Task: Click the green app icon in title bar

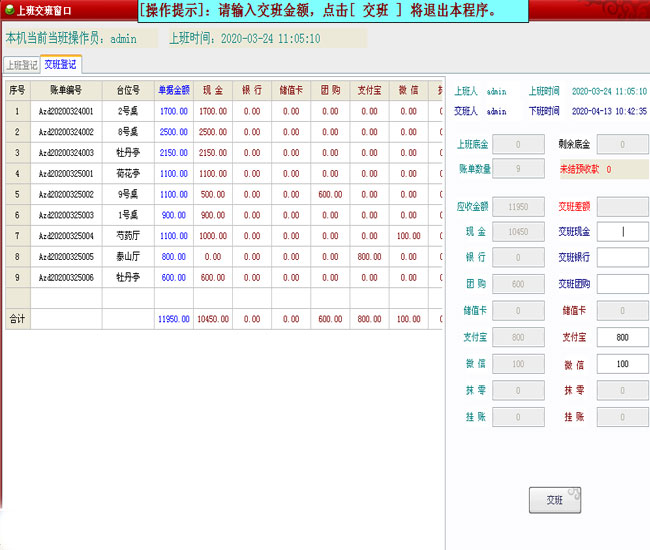Action: click(x=9, y=10)
